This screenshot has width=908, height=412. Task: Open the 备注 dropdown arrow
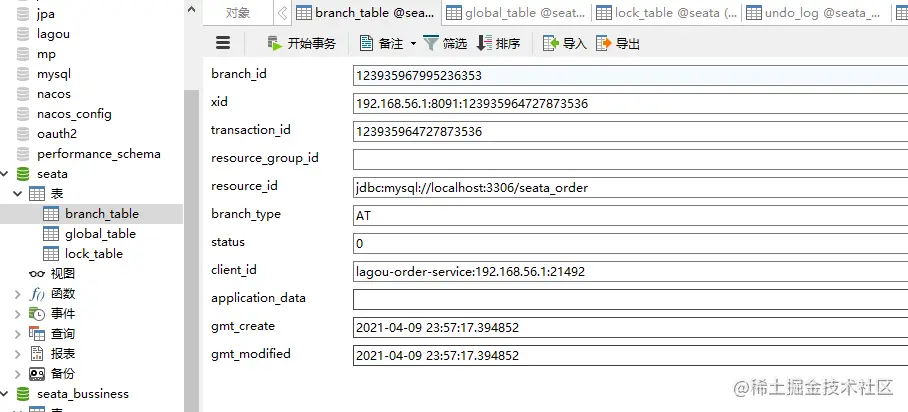pos(413,43)
